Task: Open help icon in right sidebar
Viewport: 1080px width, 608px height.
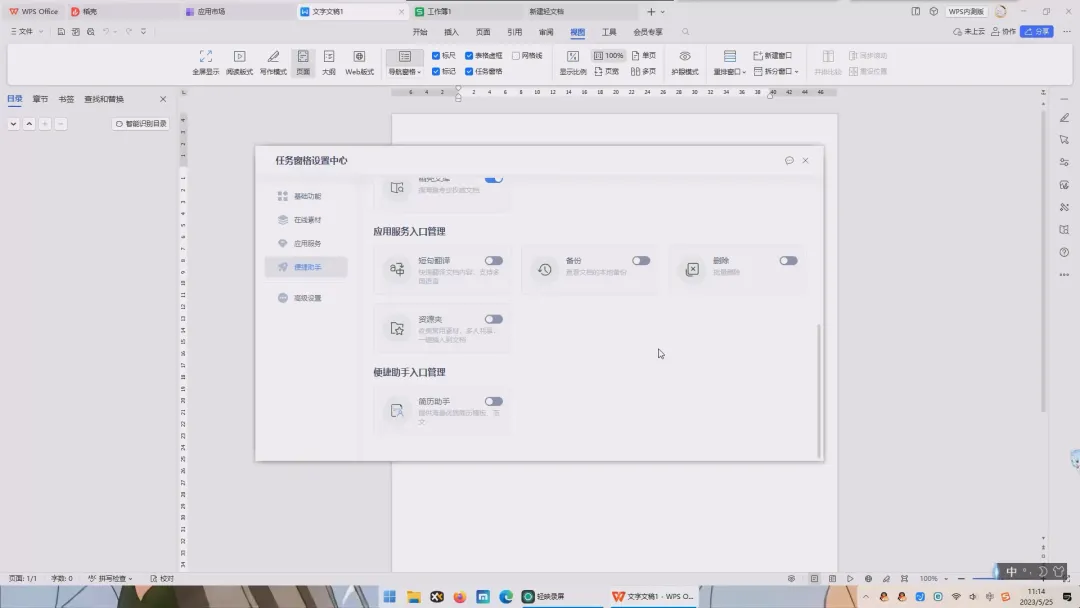Action: (x=1064, y=252)
